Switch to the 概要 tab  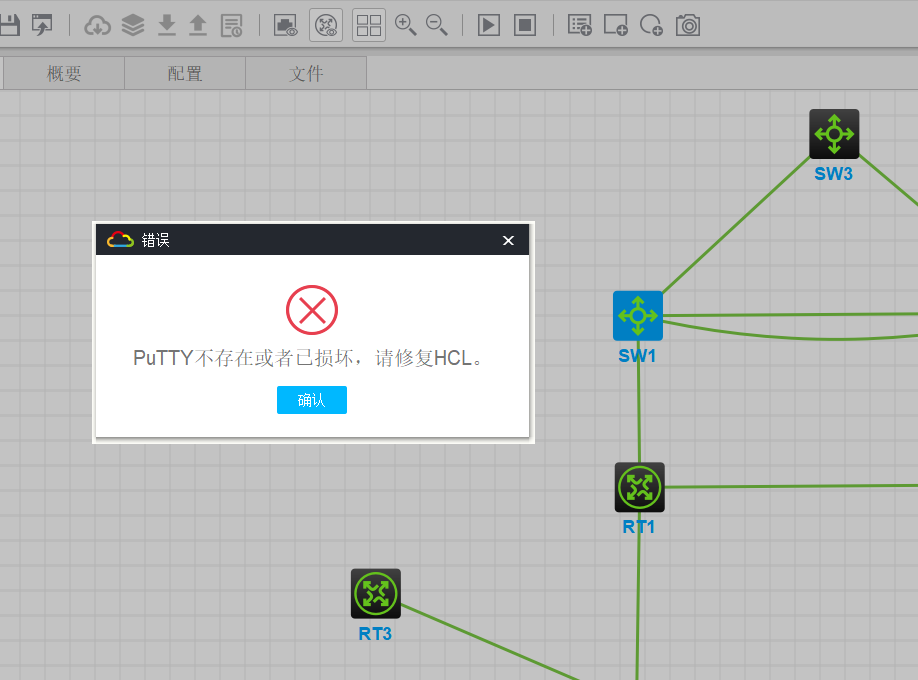64,73
